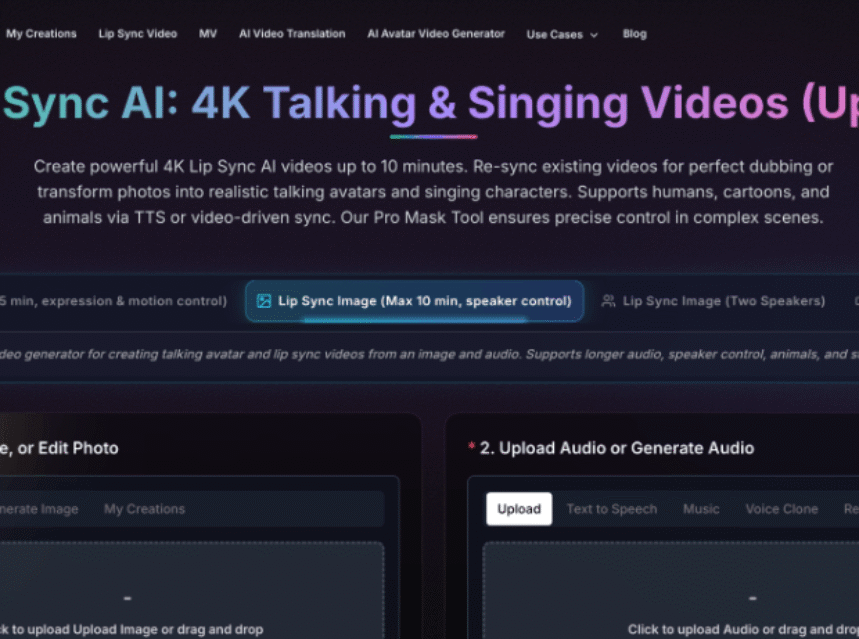
Task: Open the Blog link
Action: [x=634, y=34]
